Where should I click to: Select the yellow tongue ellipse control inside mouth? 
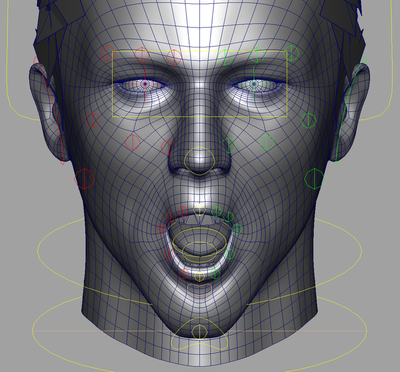(x=199, y=252)
